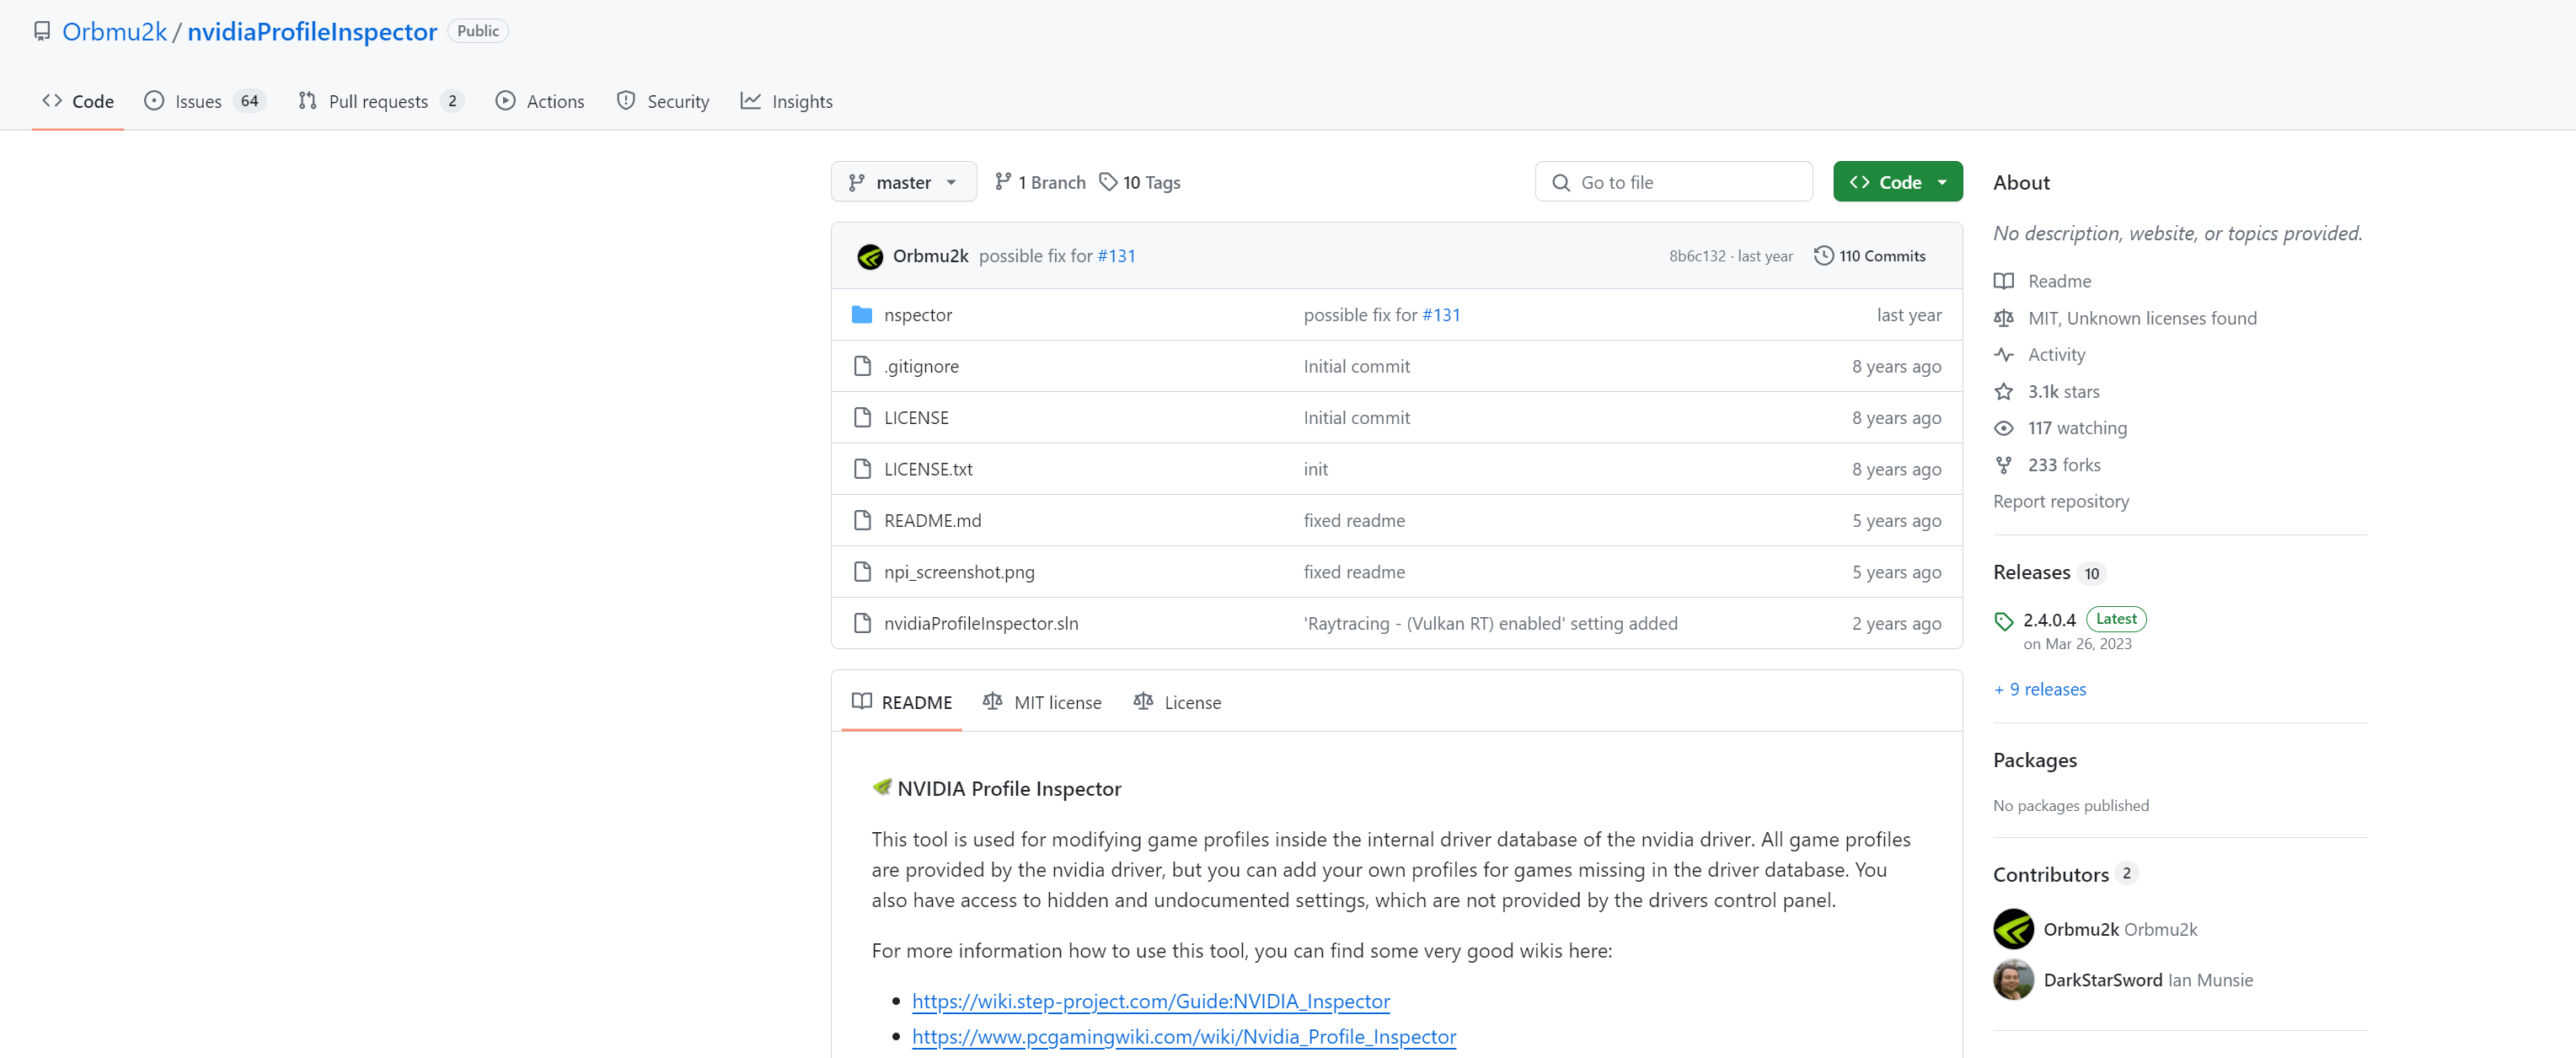The height and width of the screenshot is (1058, 2576).
Task: Click the star icon beside 3.1k stars
Action: click(2003, 392)
